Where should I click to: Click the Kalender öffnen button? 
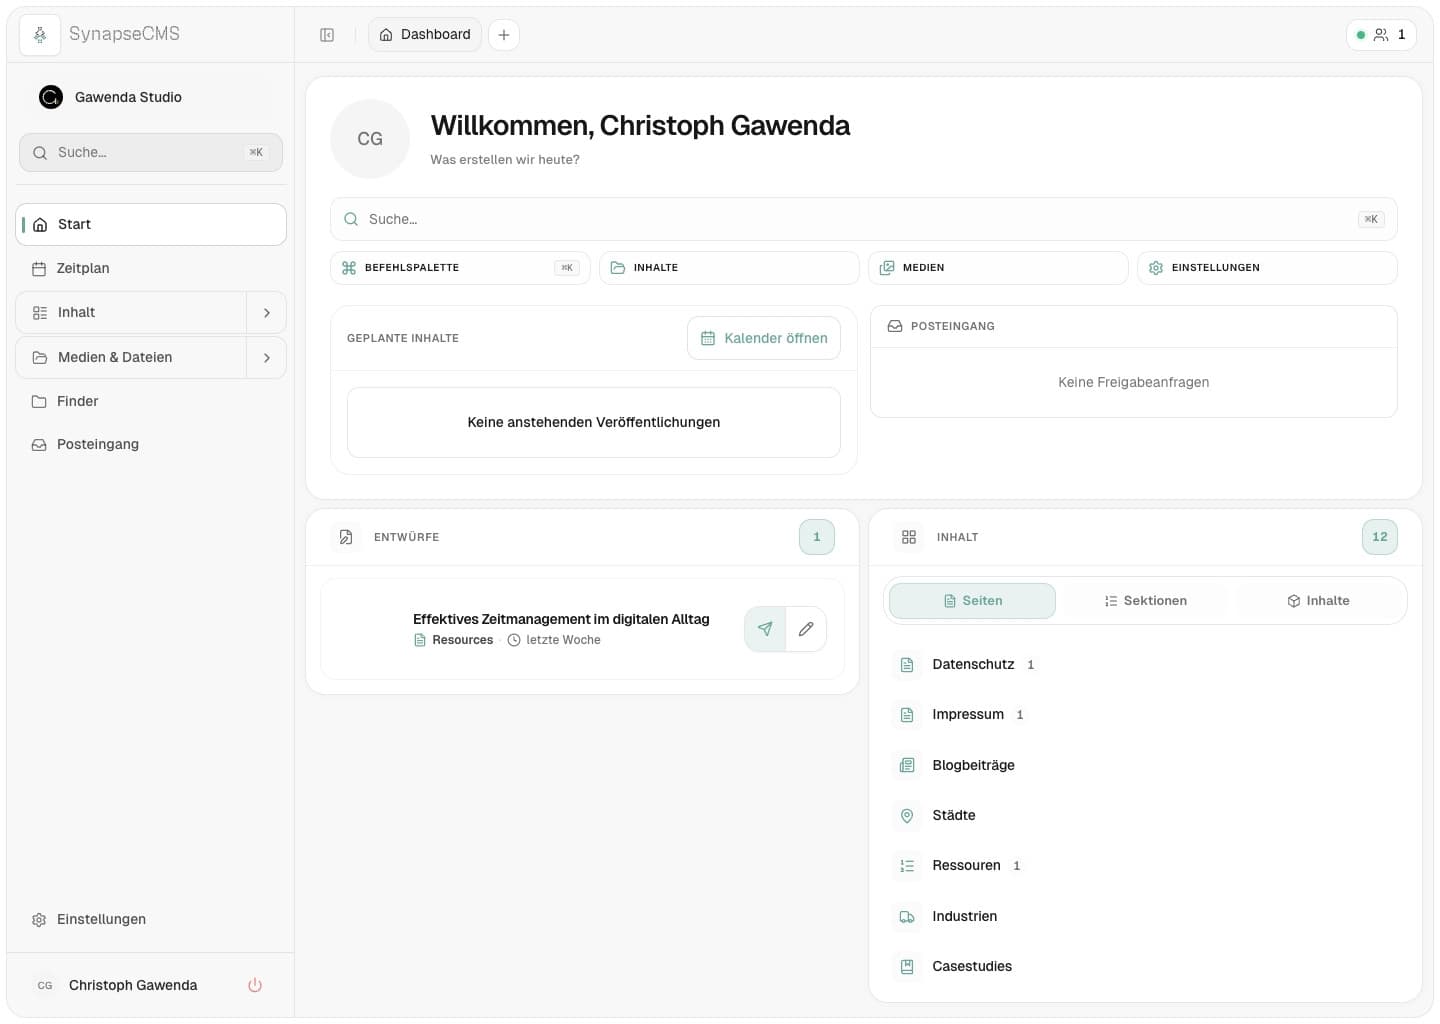(x=763, y=338)
